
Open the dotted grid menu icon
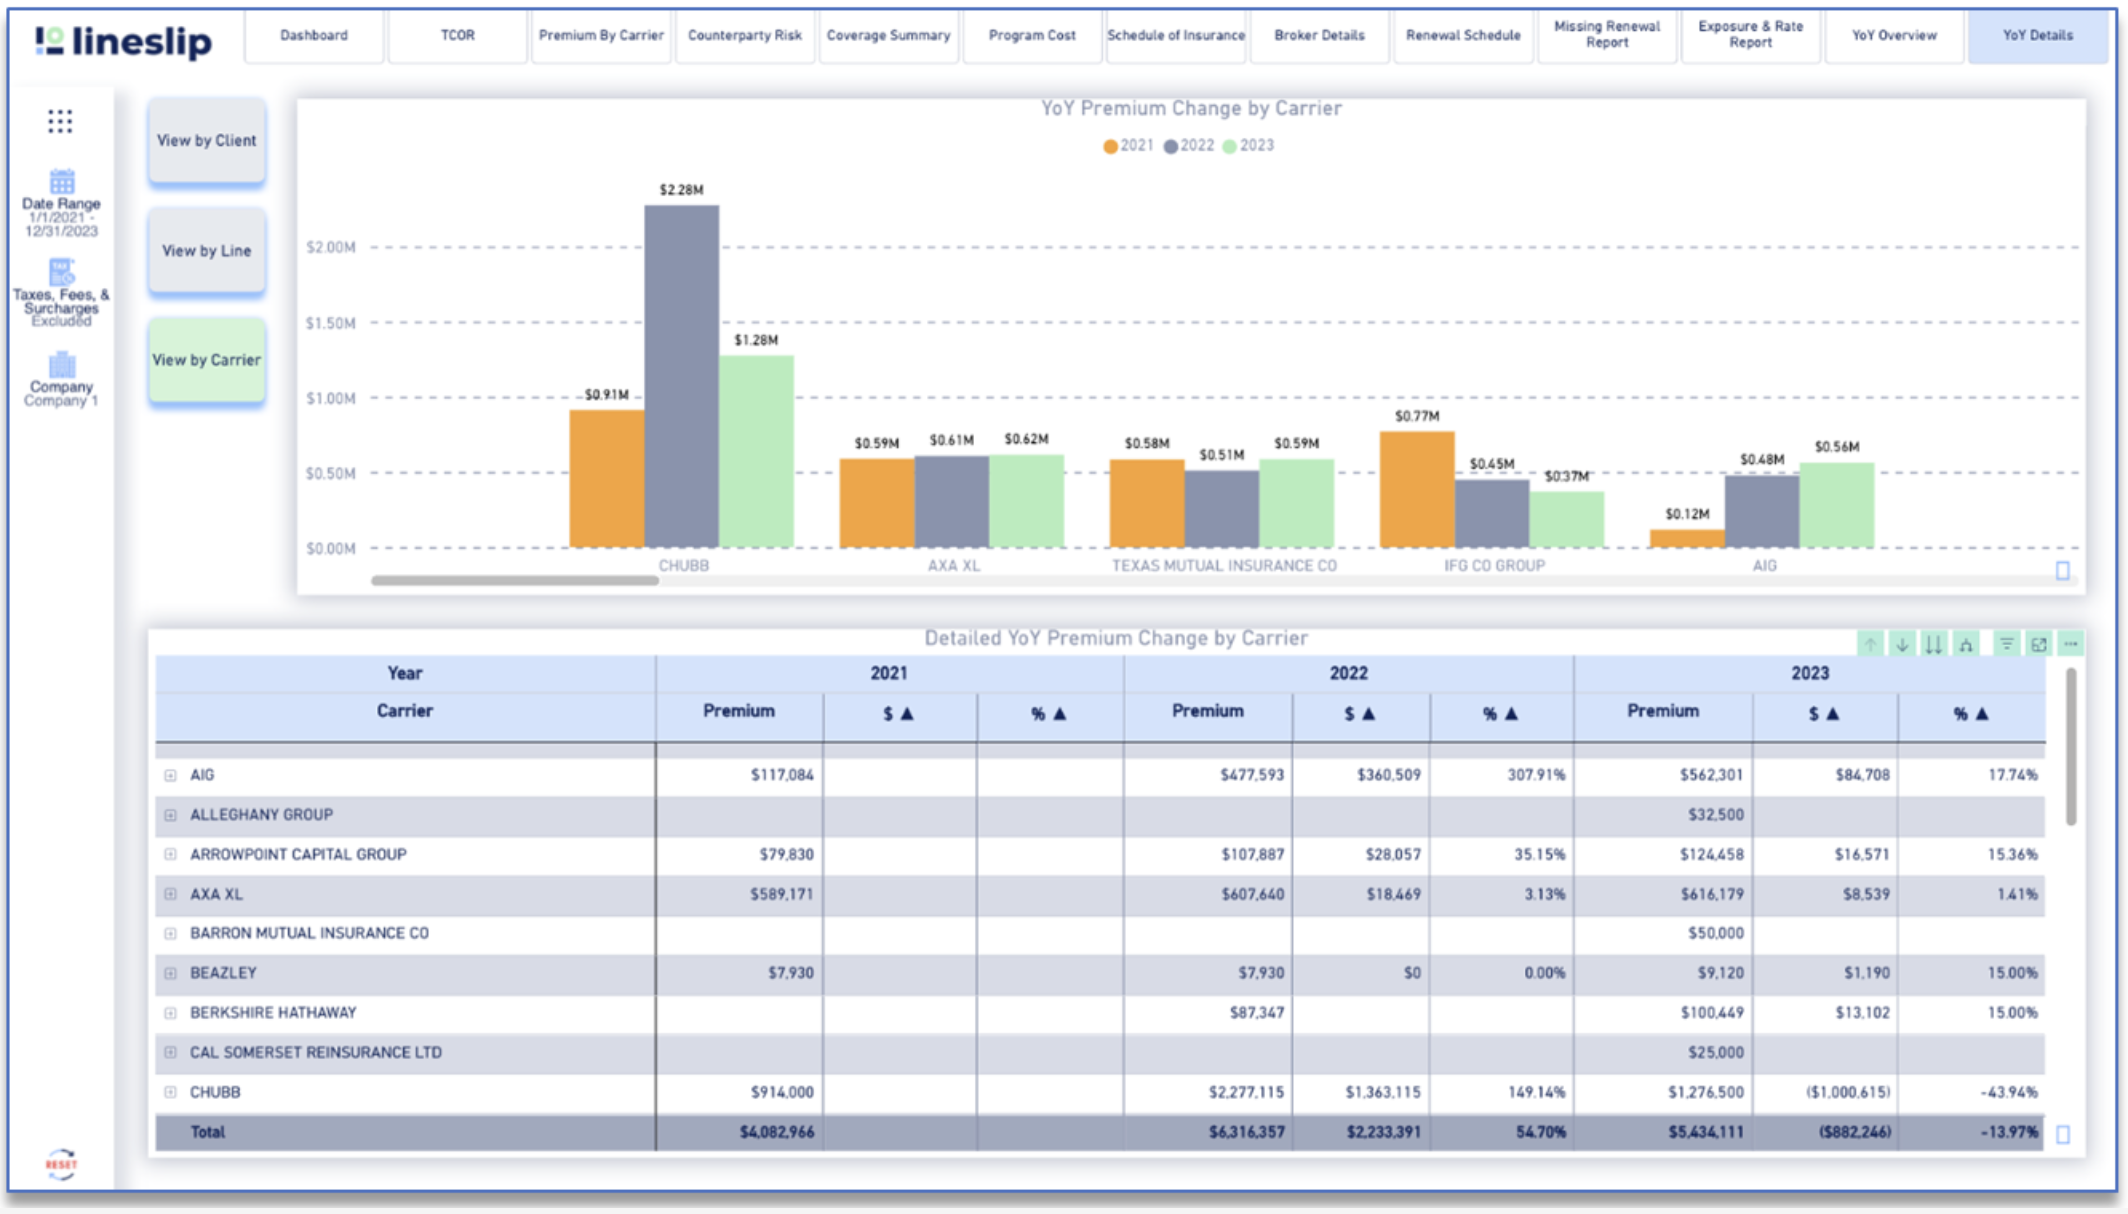coord(60,121)
